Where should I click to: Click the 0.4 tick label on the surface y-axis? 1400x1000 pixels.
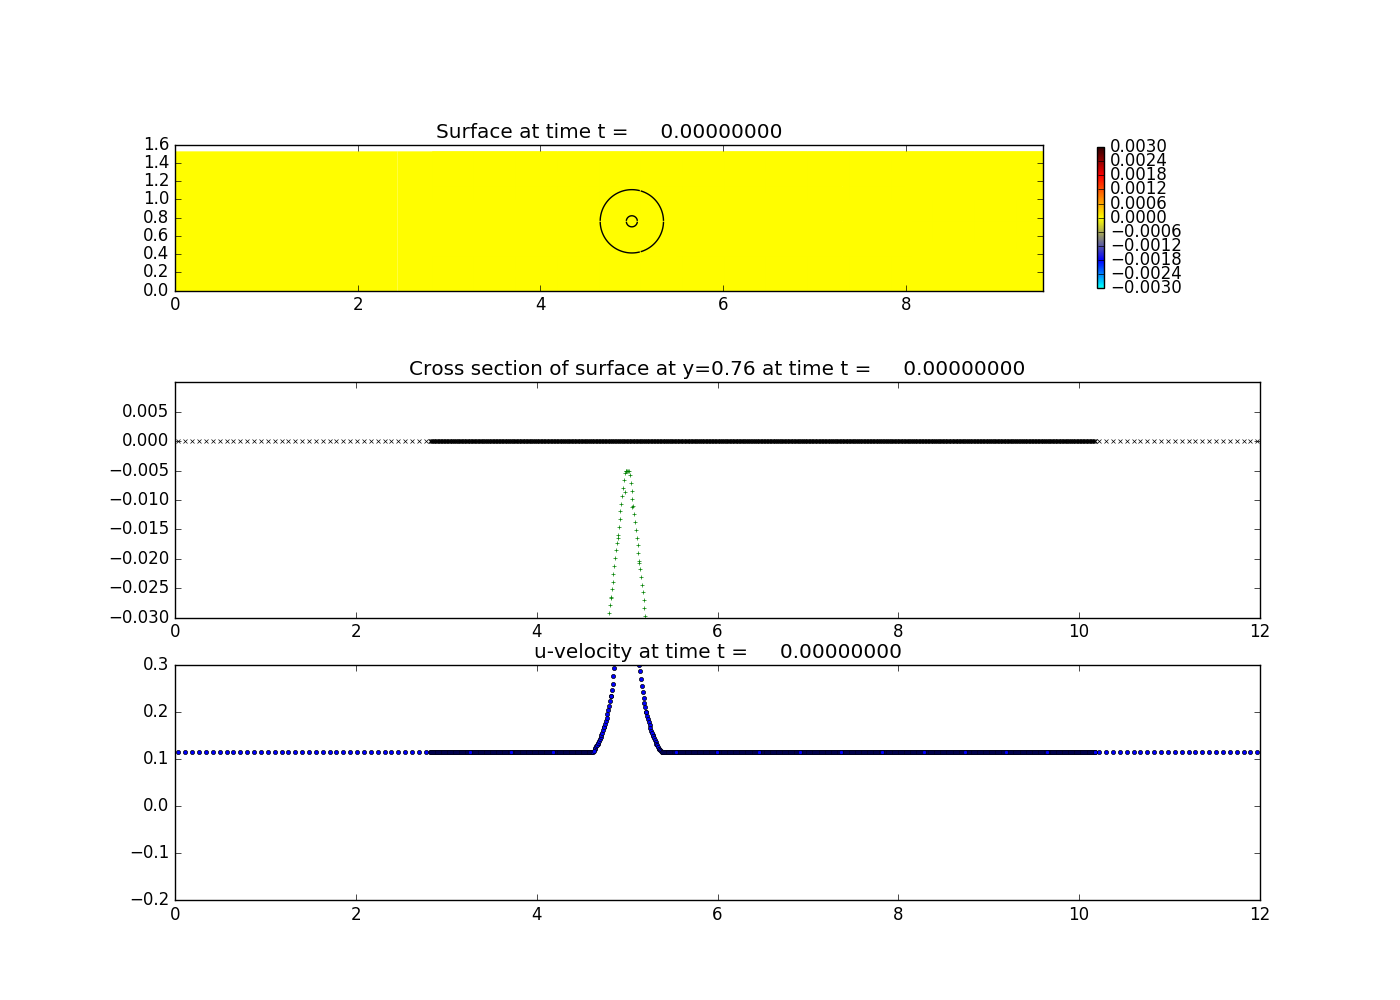click(x=157, y=254)
